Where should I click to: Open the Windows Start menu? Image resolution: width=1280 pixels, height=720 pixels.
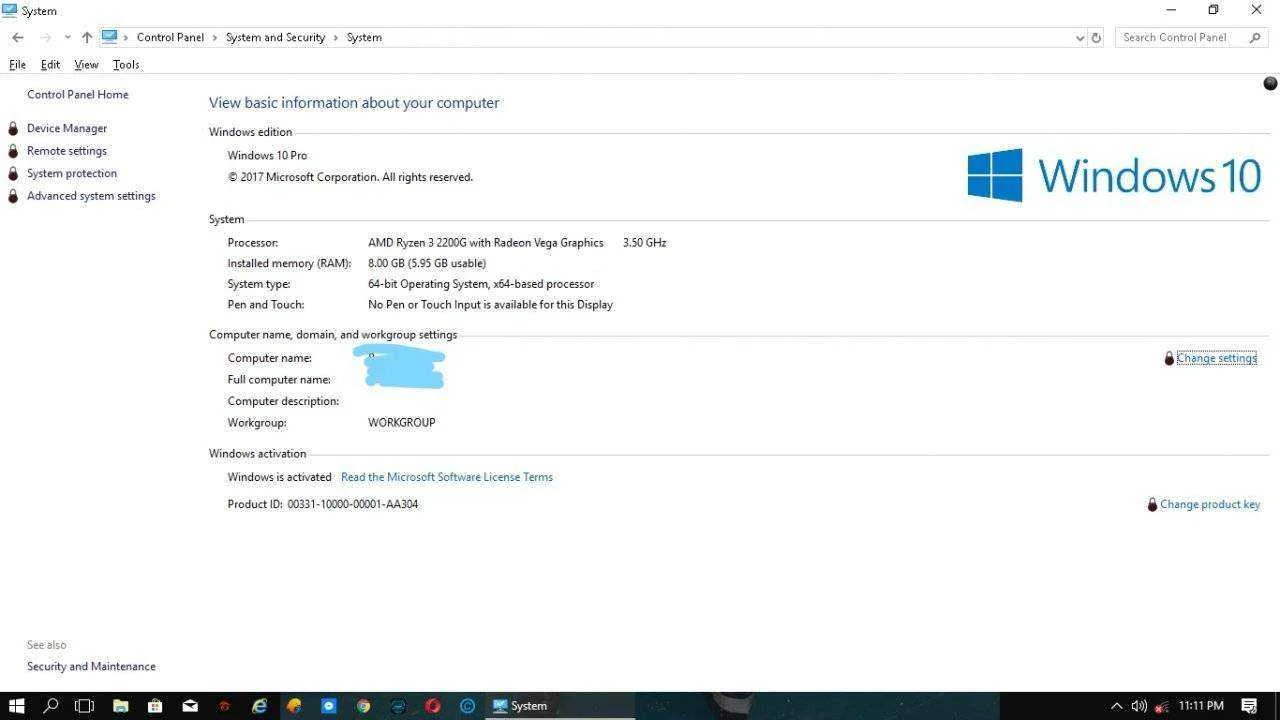pyautogui.click(x=17, y=705)
